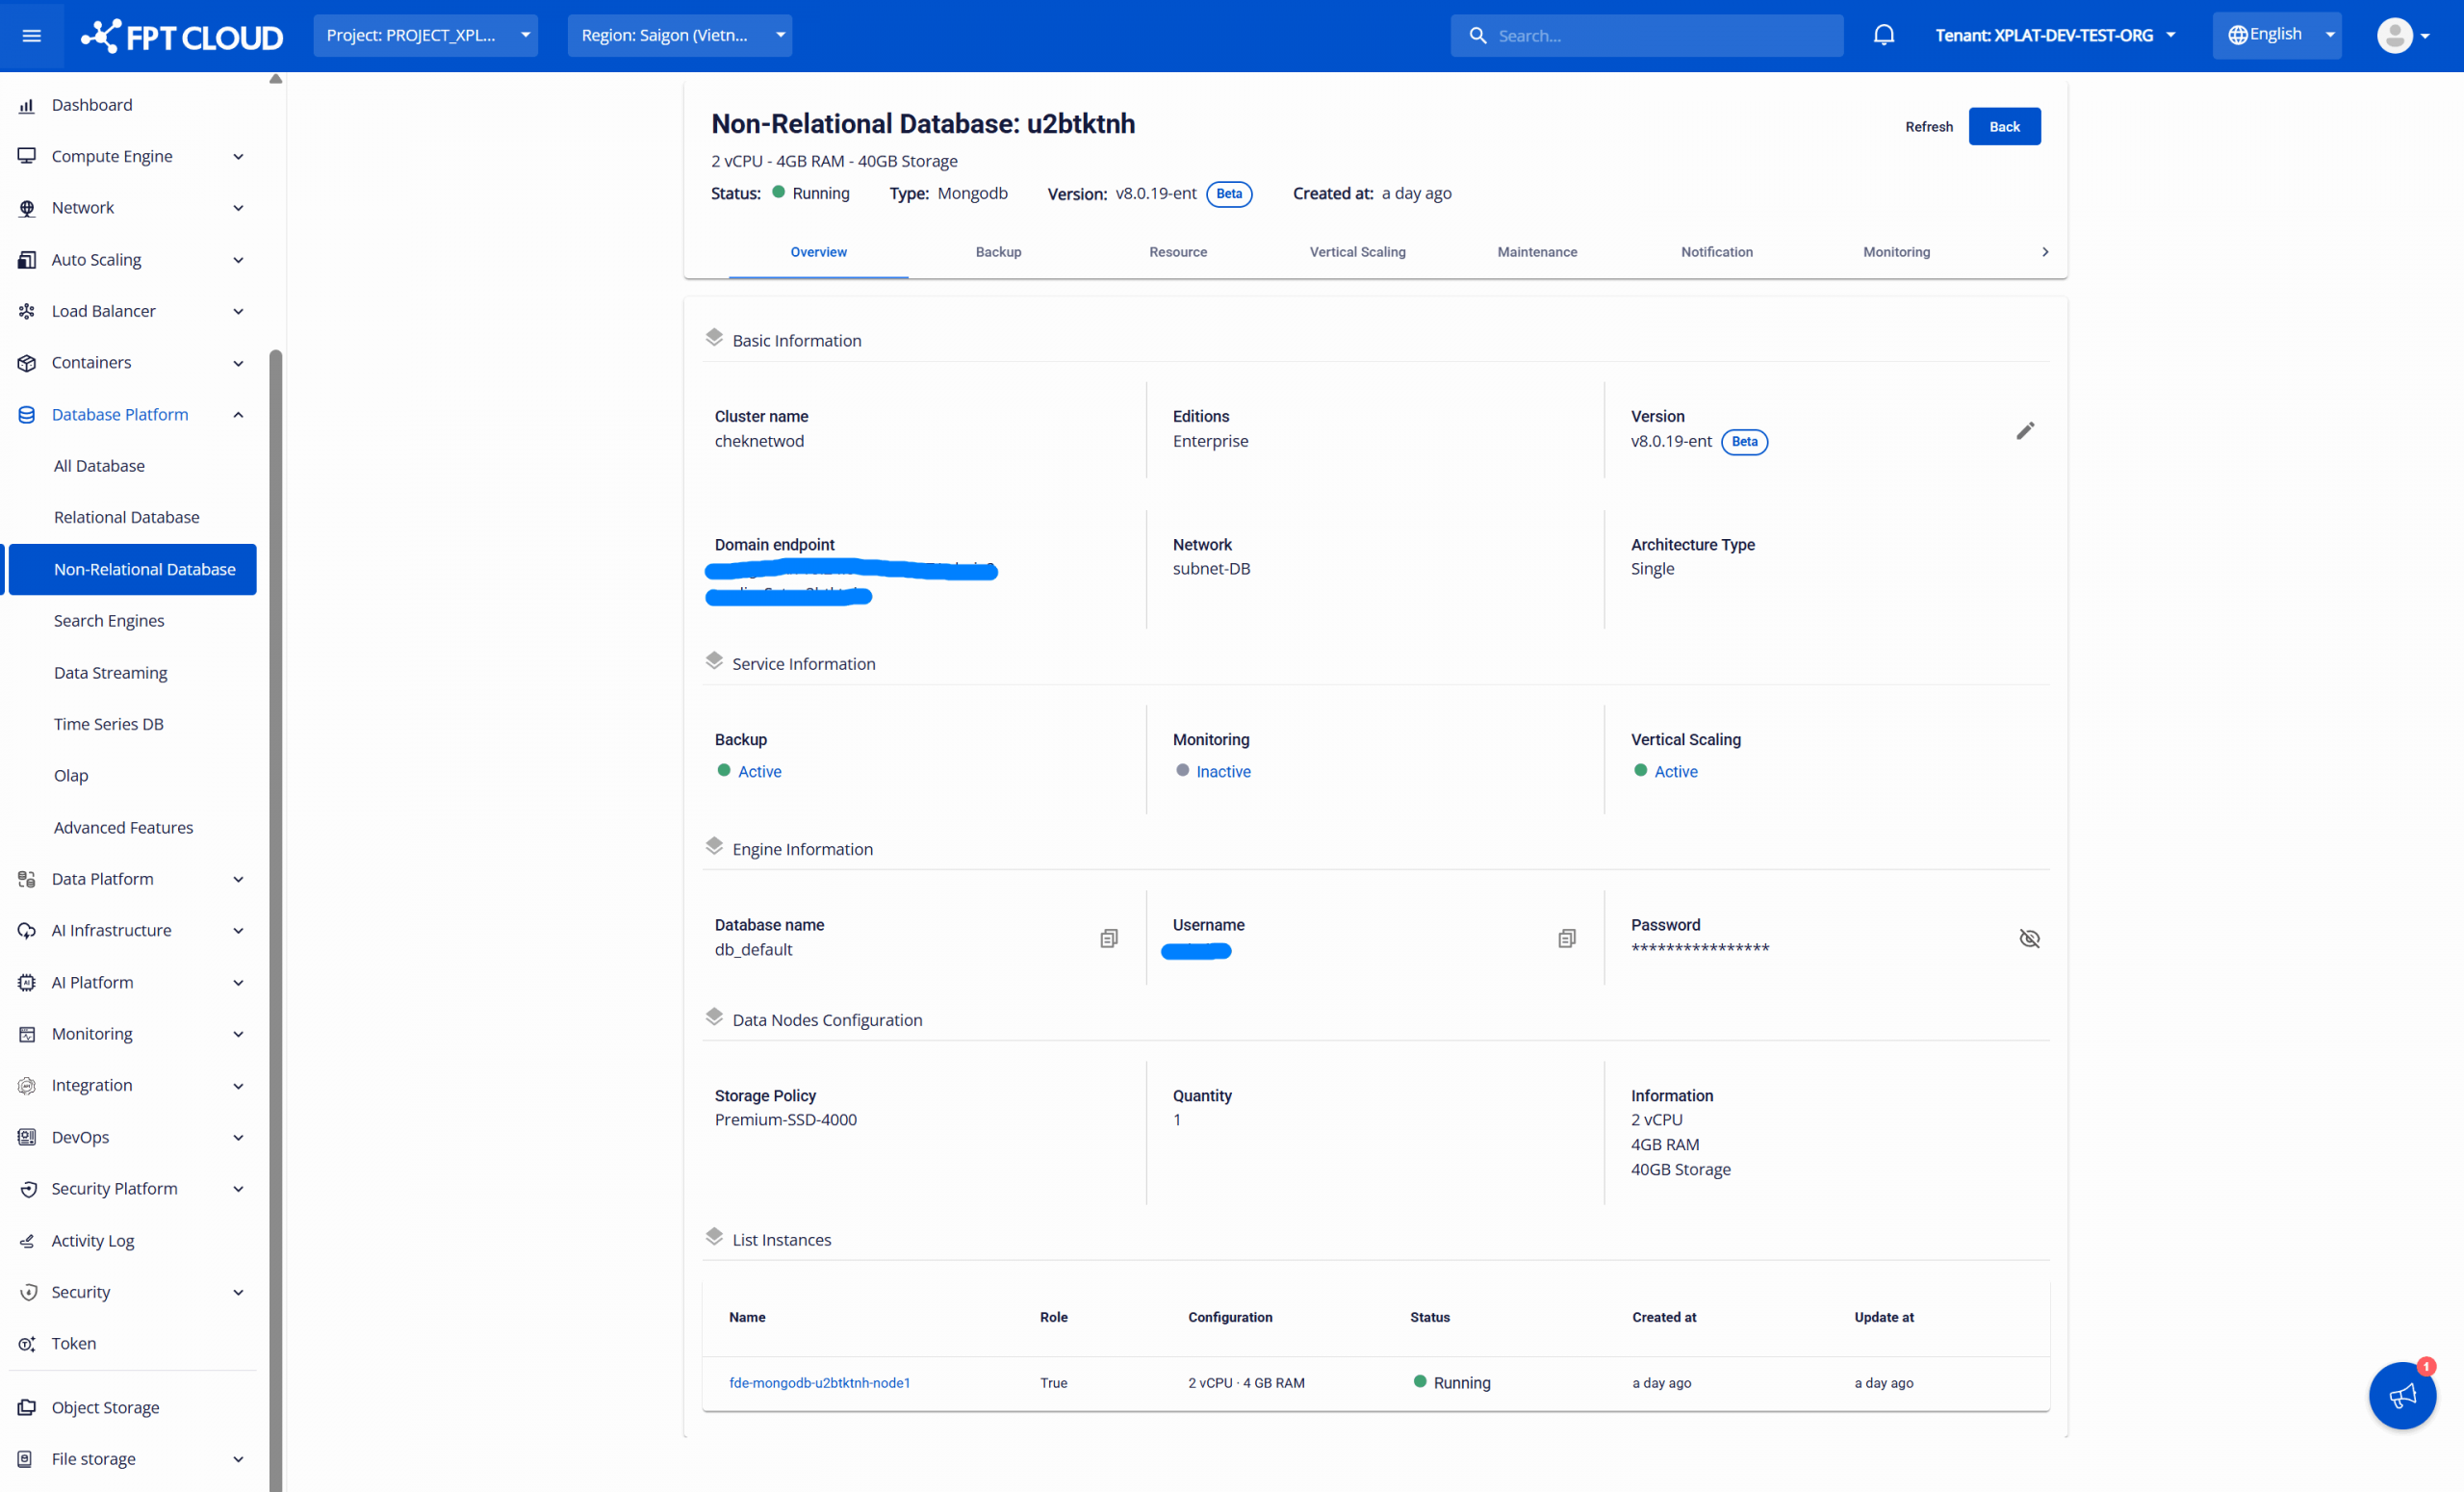Open the announcement megaphone button
The width and height of the screenshot is (2464, 1492).
pyautogui.click(x=2401, y=1395)
